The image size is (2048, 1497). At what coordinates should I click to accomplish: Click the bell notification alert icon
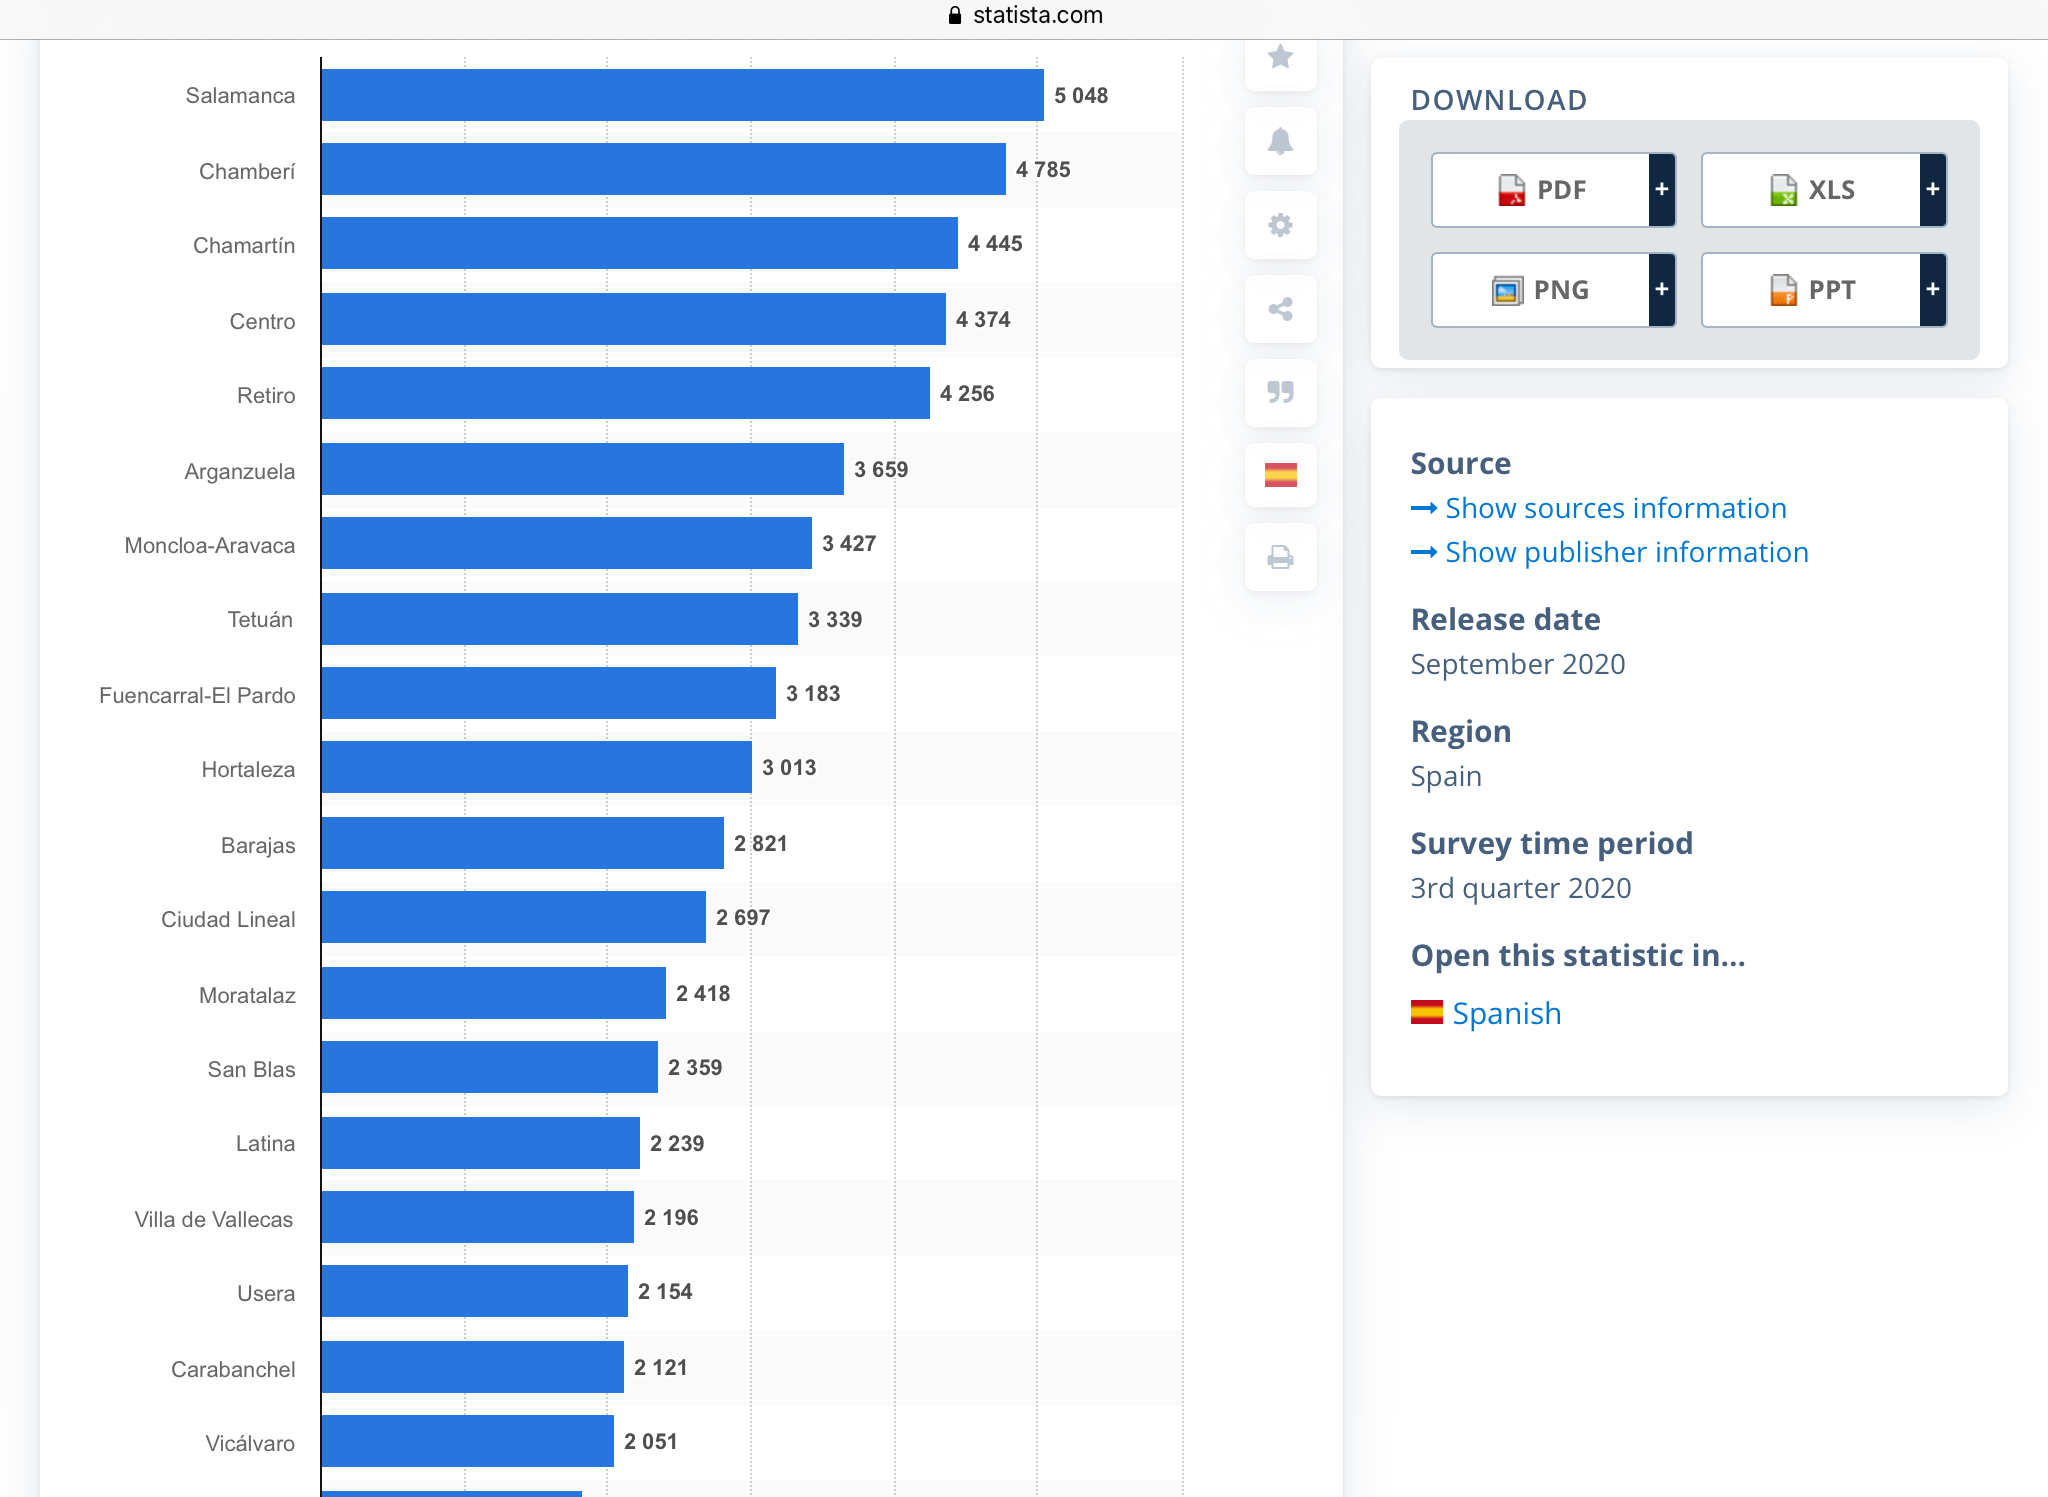click(1280, 141)
